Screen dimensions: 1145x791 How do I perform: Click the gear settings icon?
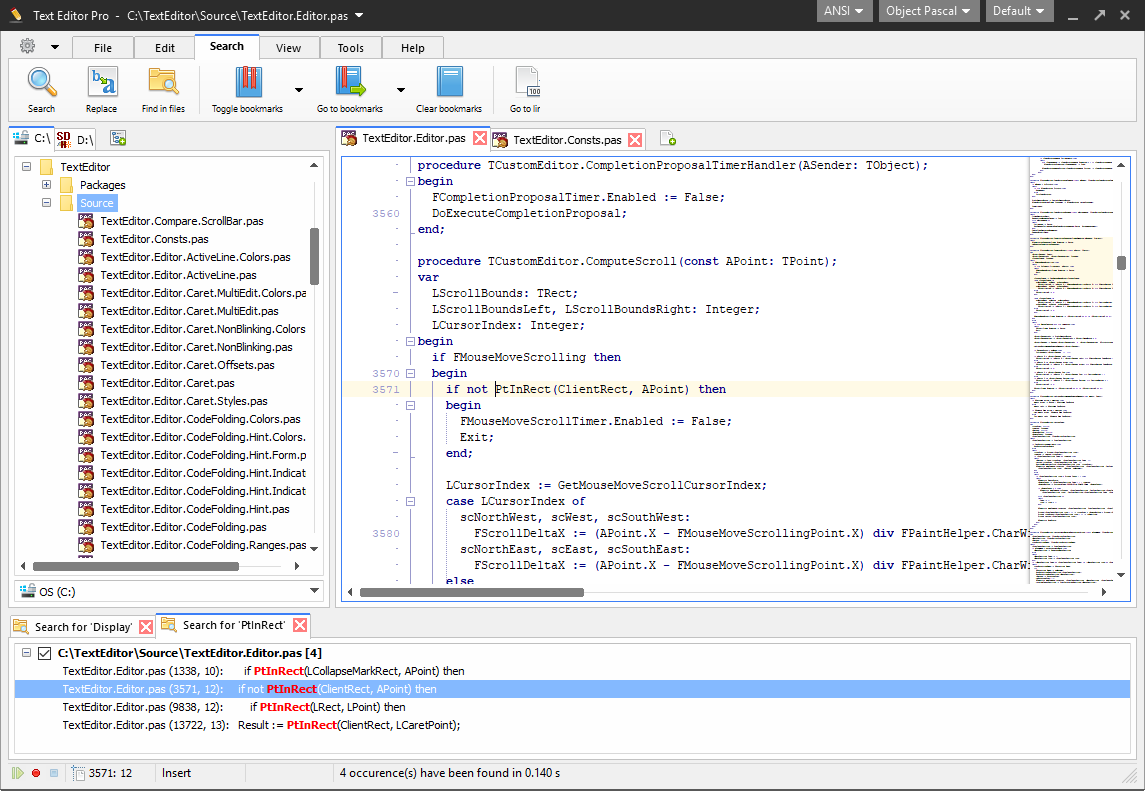click(28, 46)
